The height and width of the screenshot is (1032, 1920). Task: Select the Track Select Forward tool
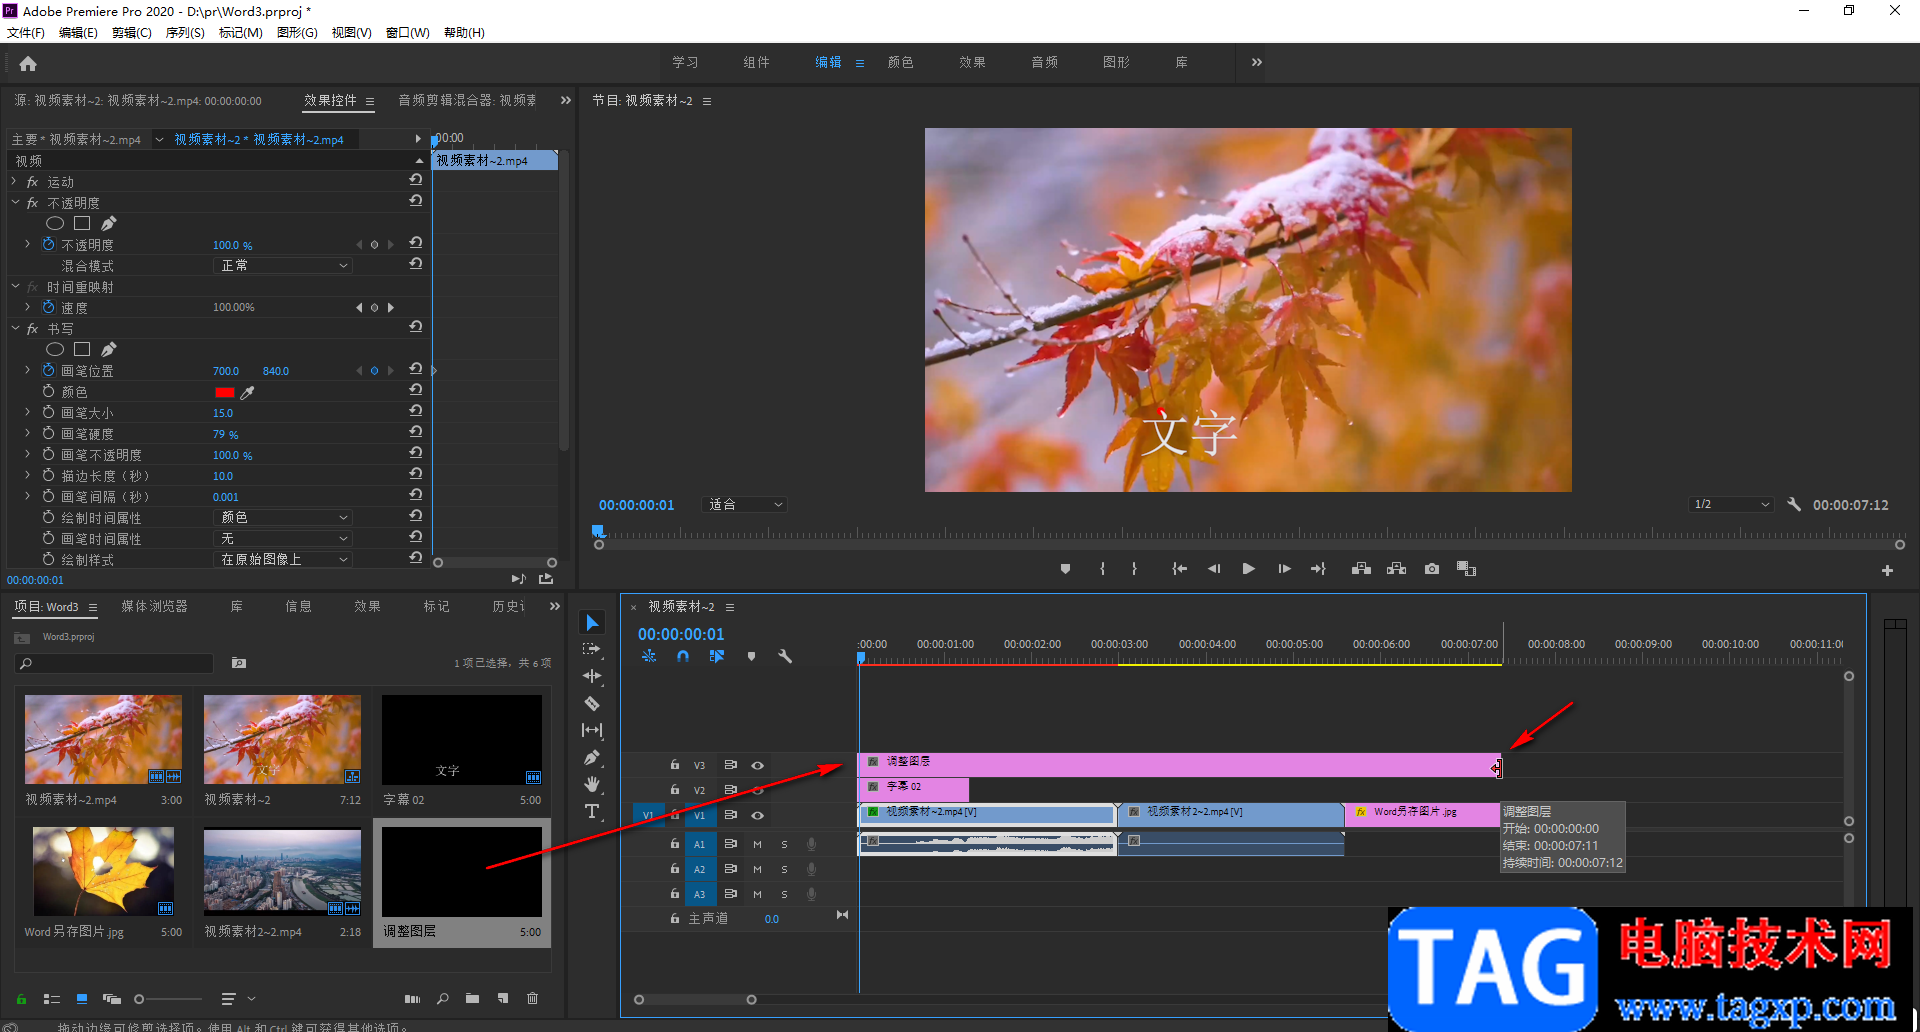pos(592,649)
